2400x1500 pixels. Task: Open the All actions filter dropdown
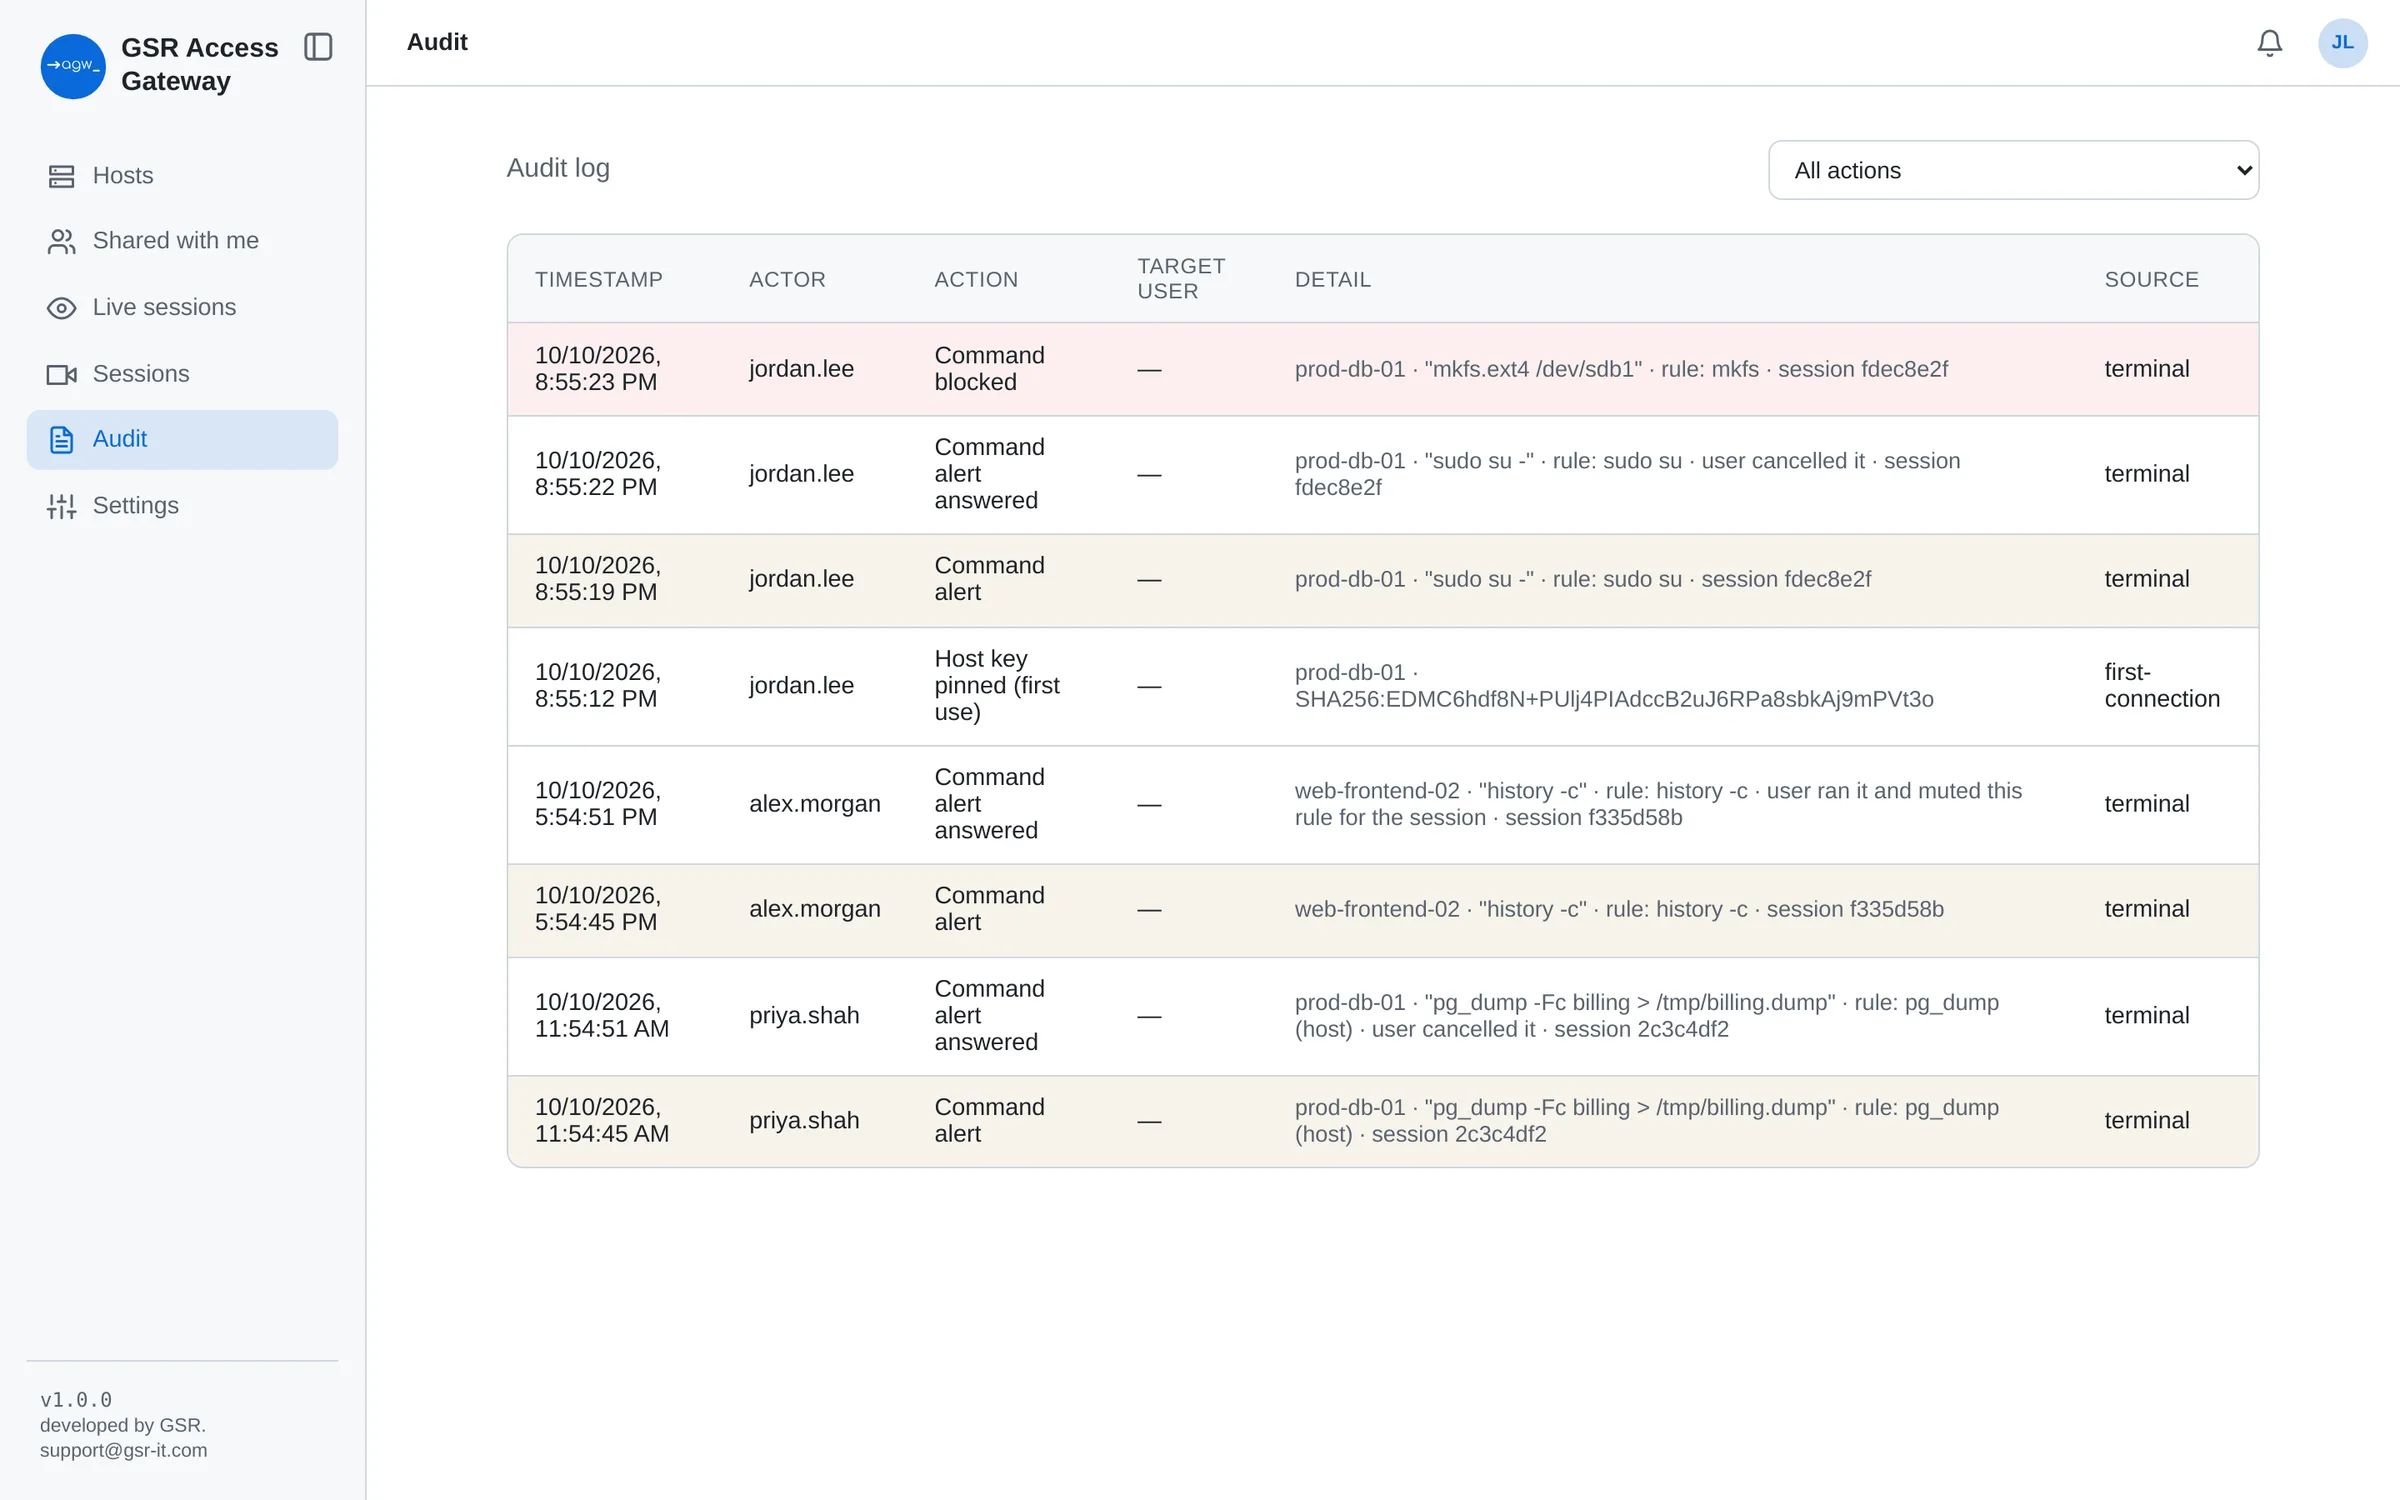pyautogui.click(x=2012, y=170)
